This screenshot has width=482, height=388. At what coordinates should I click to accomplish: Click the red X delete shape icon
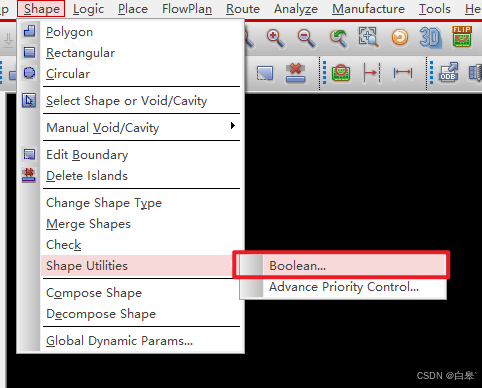pos(296,73)
